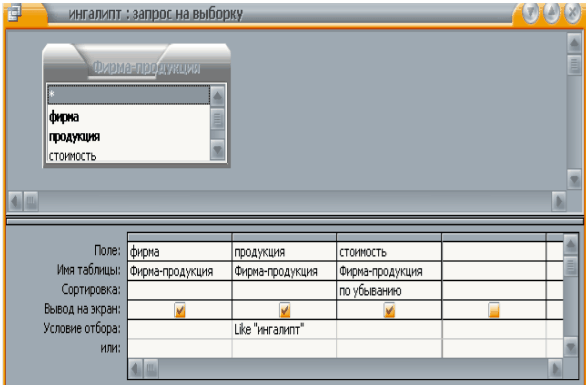Click the upper pane scroll down arrow
The height and width of the screenshot is (387, 587).
coord(574,179)
